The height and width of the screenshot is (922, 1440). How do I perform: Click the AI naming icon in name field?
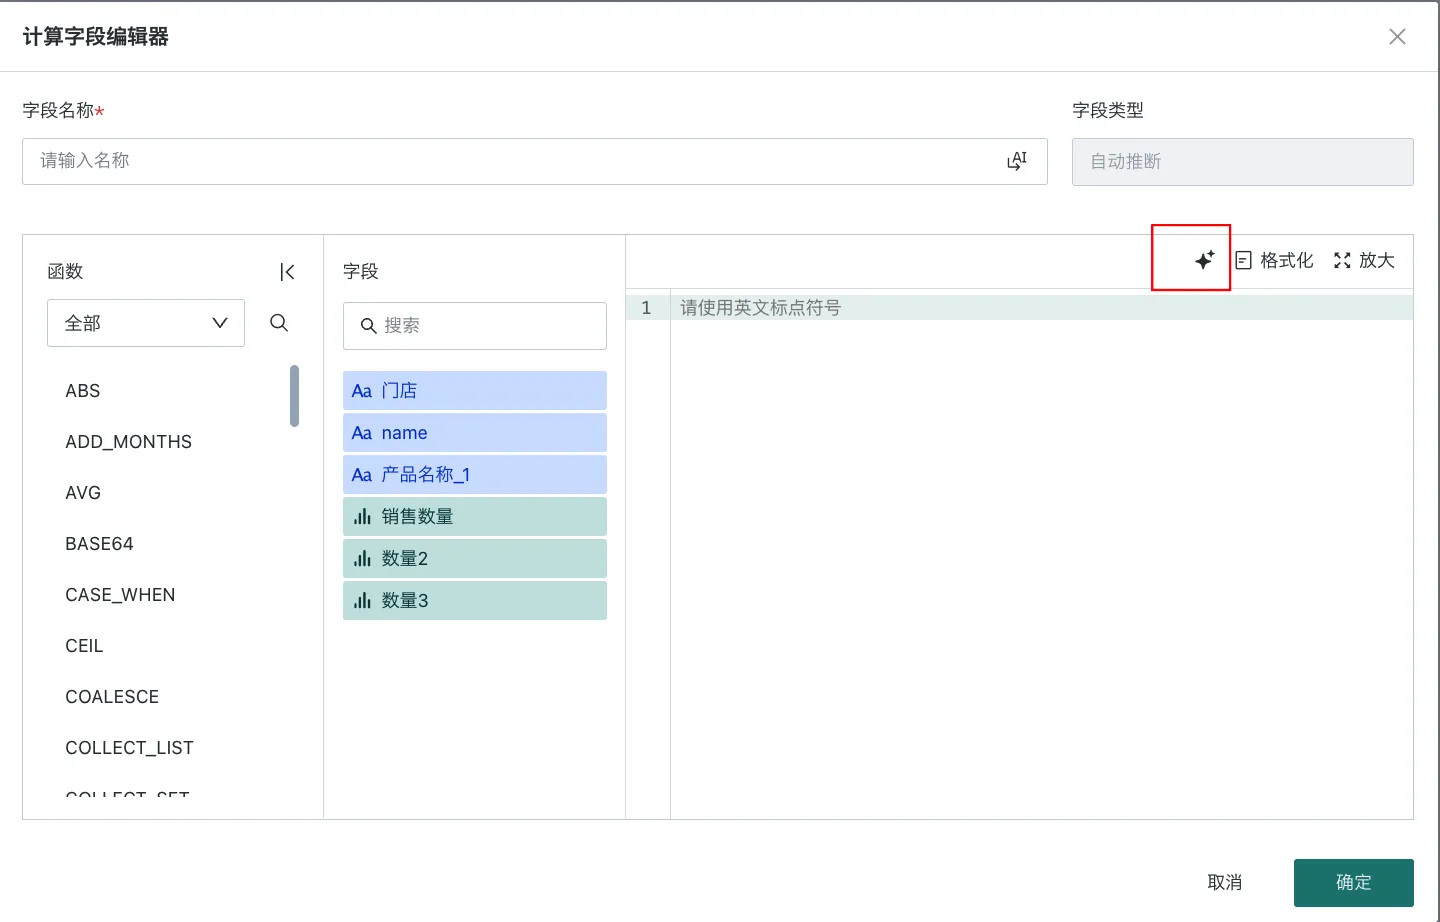pyautogui.click(x=1017, y=161)
